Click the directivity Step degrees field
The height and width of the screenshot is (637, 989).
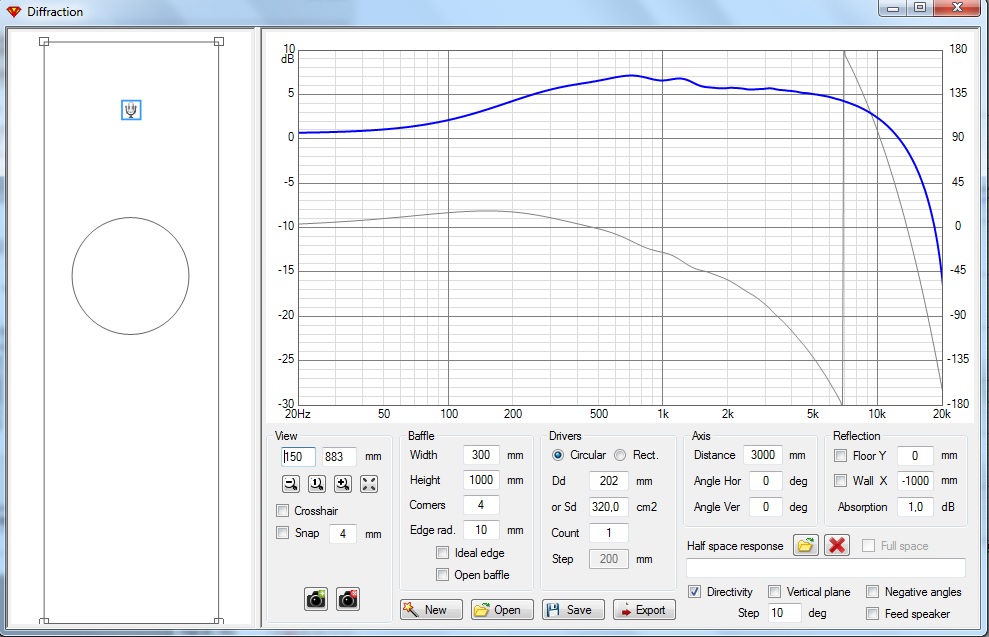784,613
